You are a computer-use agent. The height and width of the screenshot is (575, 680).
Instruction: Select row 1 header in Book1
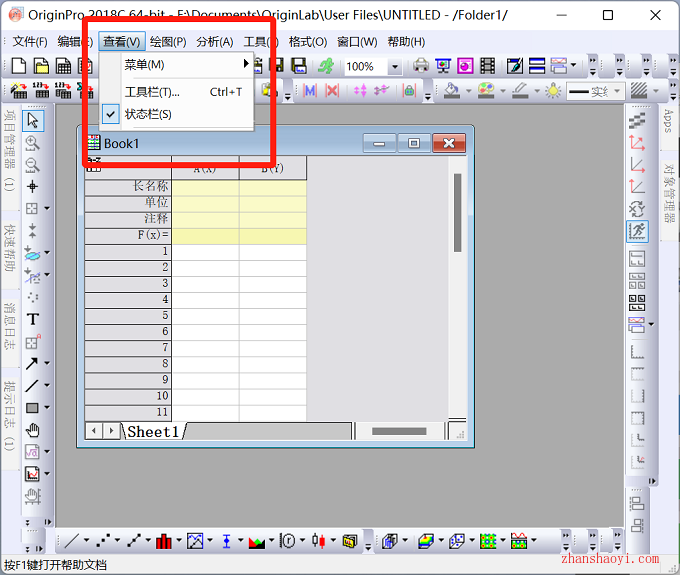click(x=128, y=252)
